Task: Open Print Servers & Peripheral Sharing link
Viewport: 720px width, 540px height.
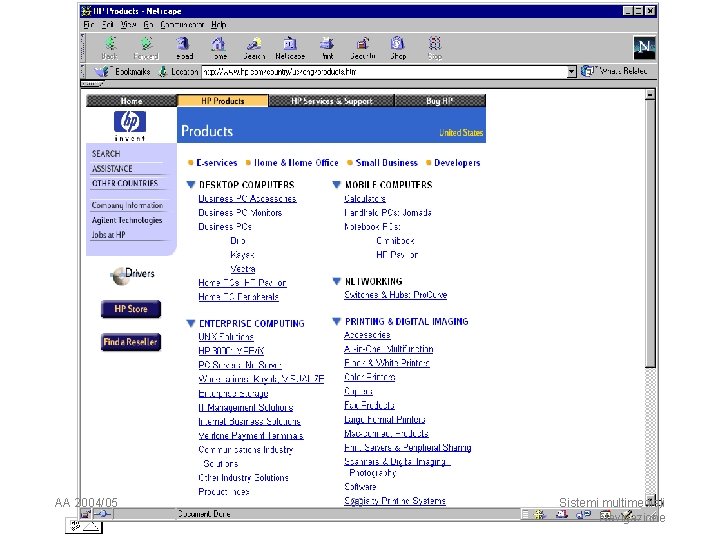Action: (x=408, y=447)
